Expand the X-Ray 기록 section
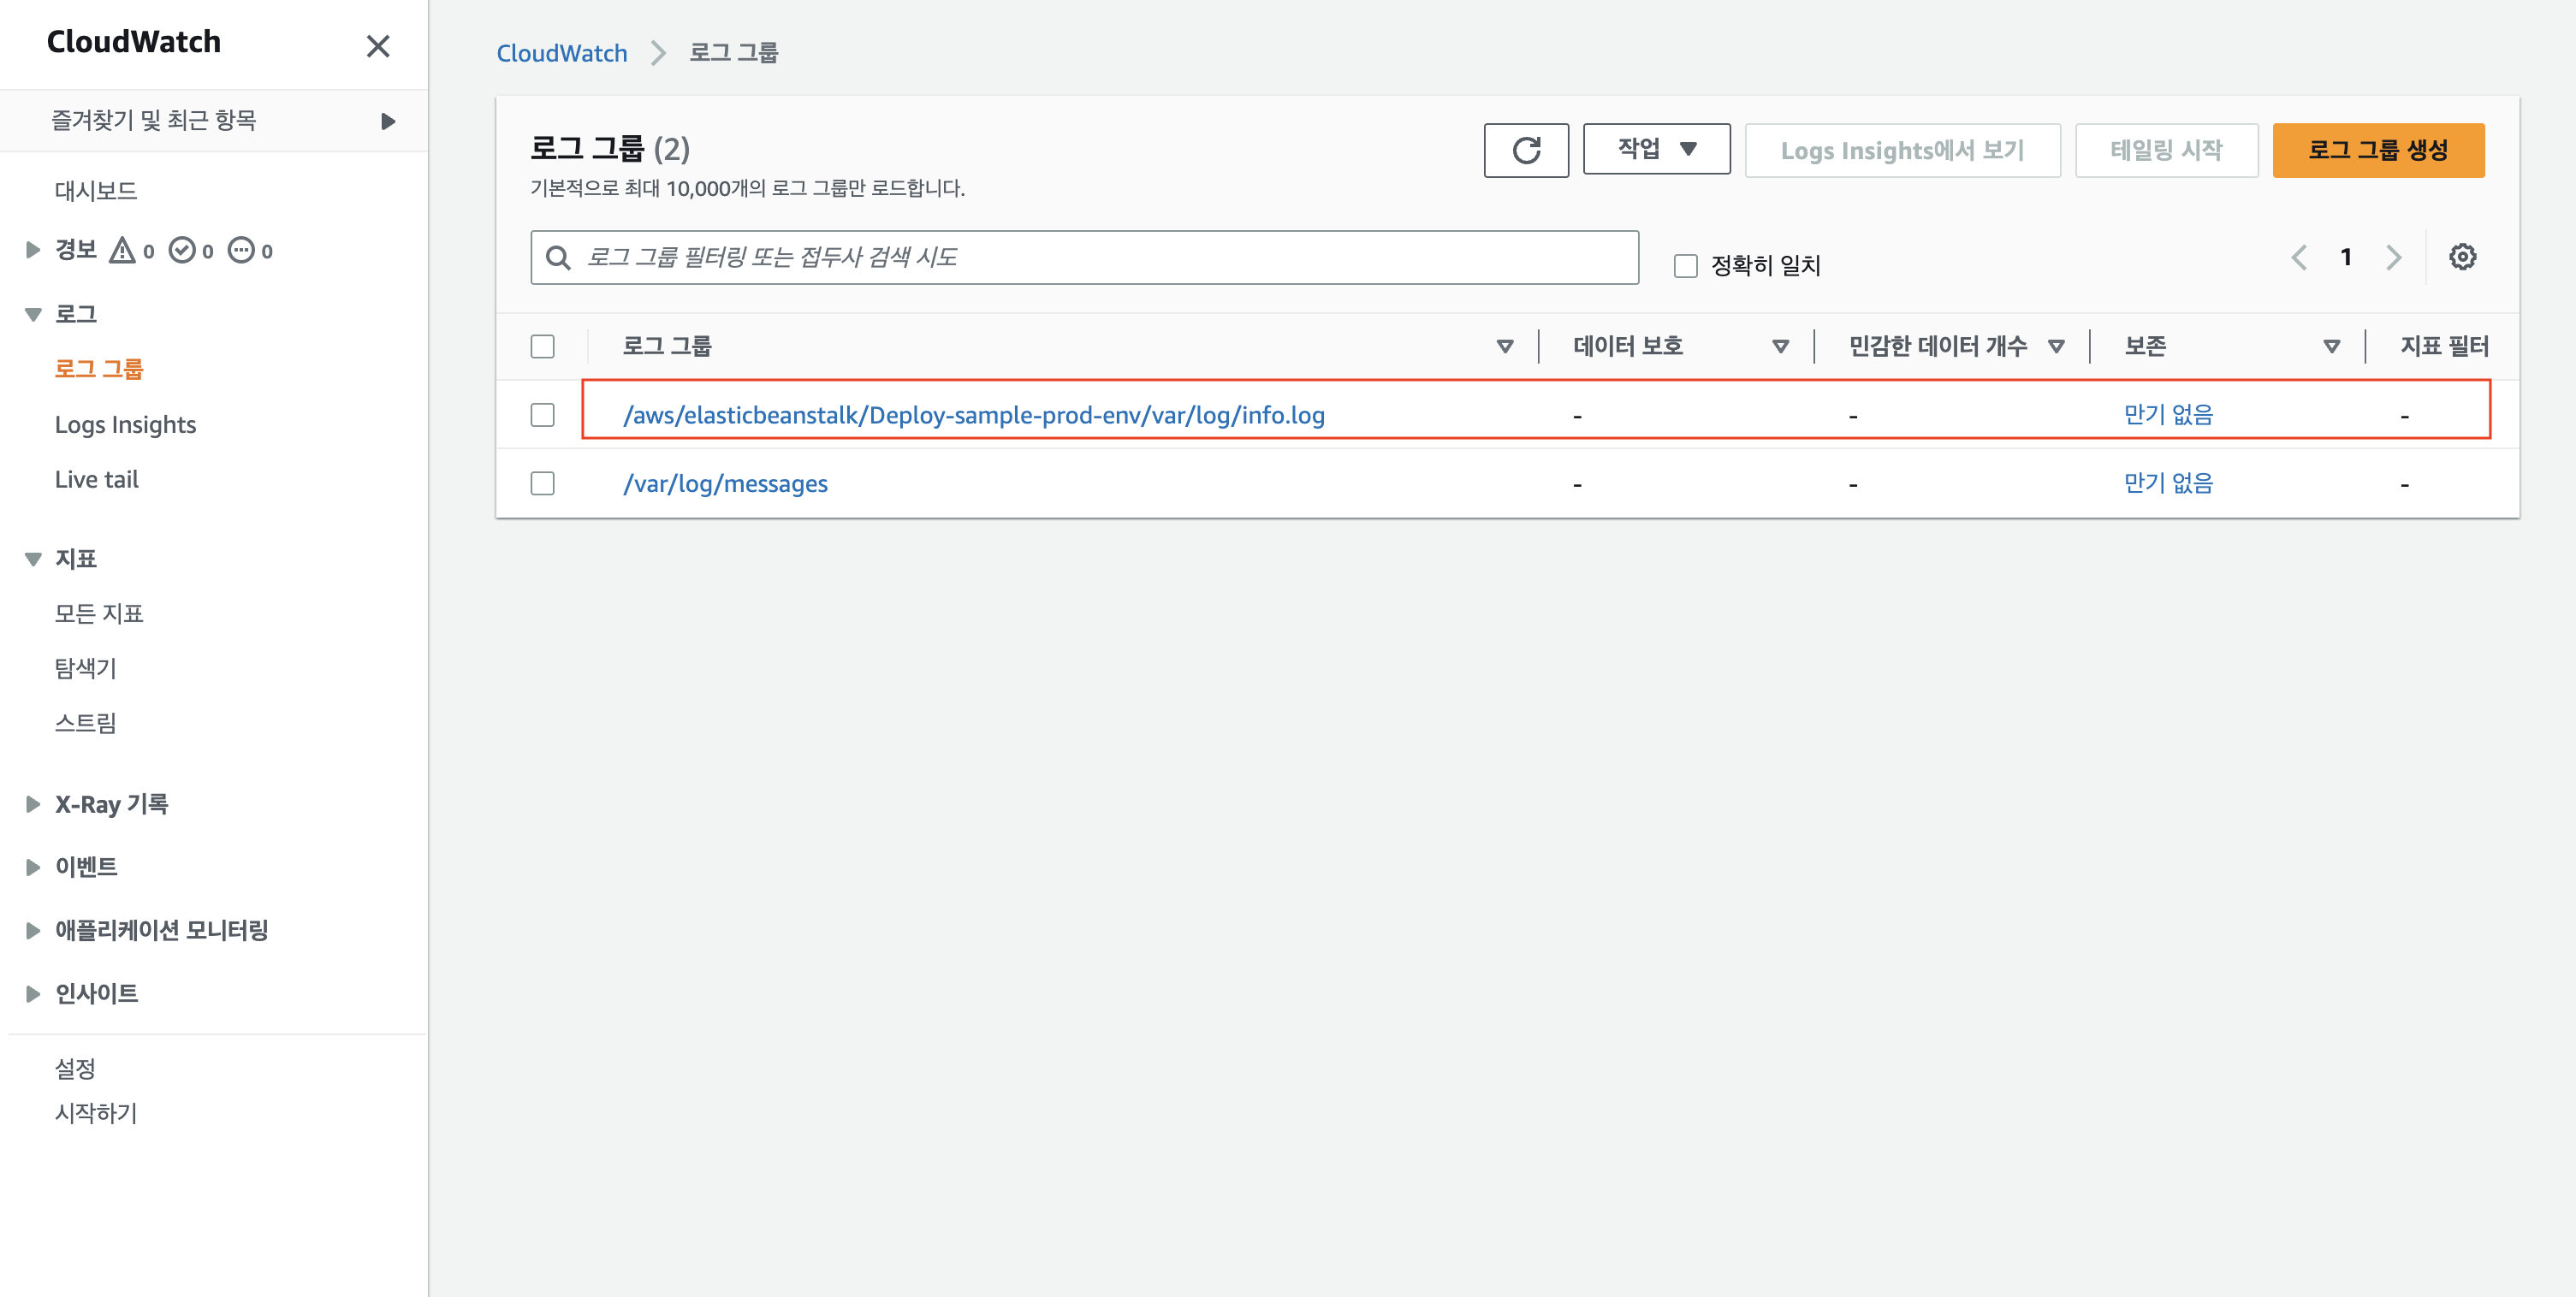The height and width of the screenshot is (1297, 2576). [32, 804]
